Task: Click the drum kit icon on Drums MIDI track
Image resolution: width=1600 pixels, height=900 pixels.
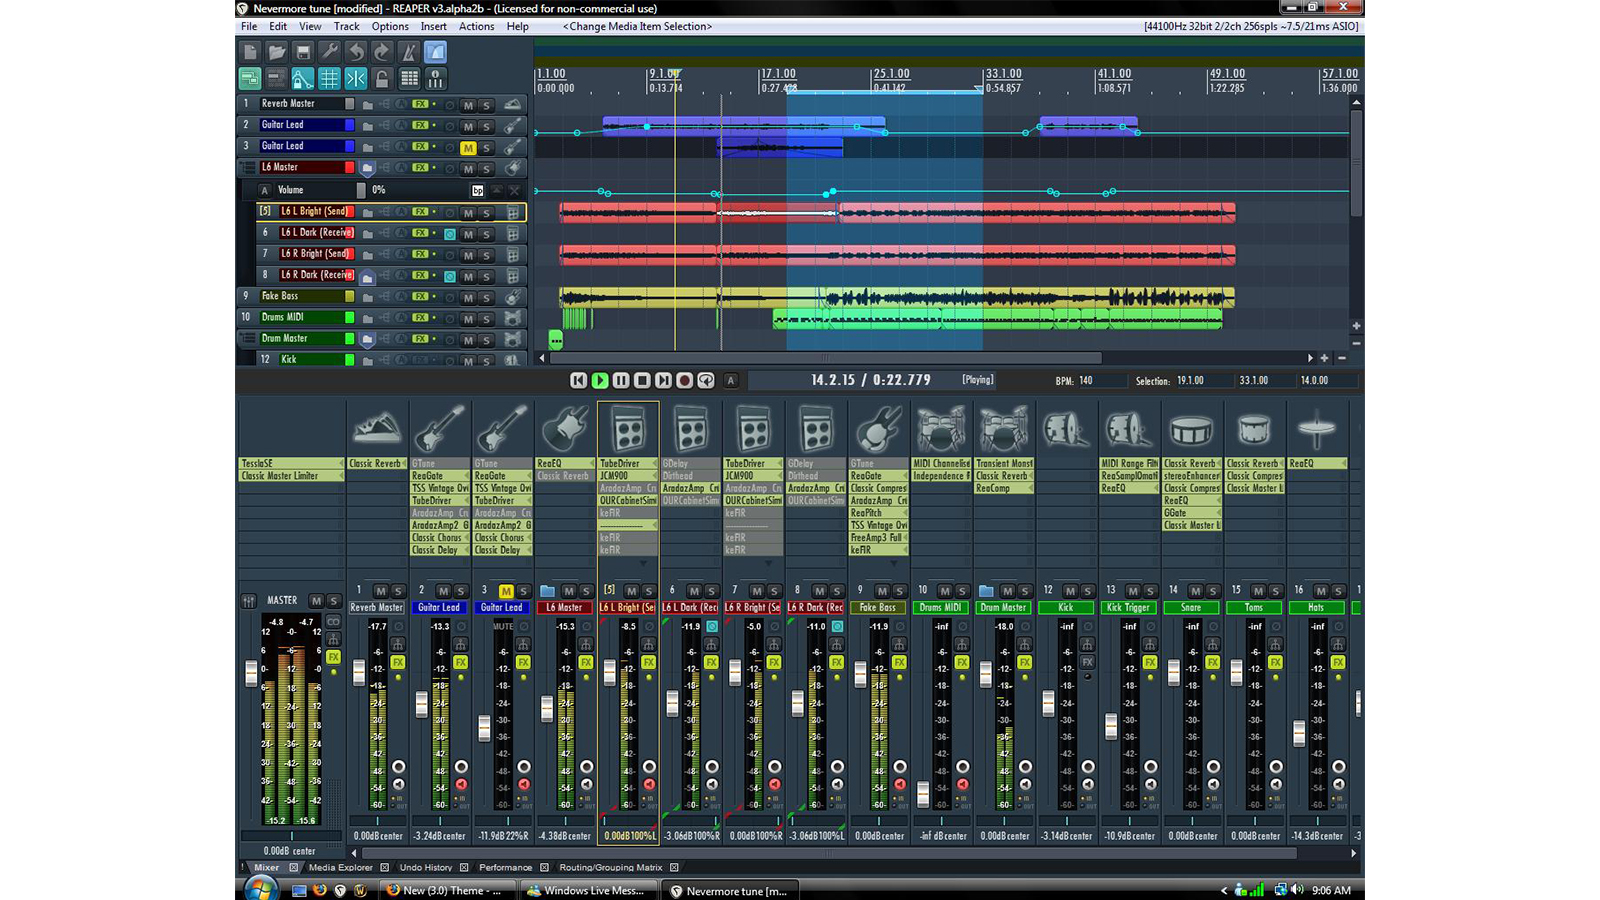Action: (x=512, y=318)
